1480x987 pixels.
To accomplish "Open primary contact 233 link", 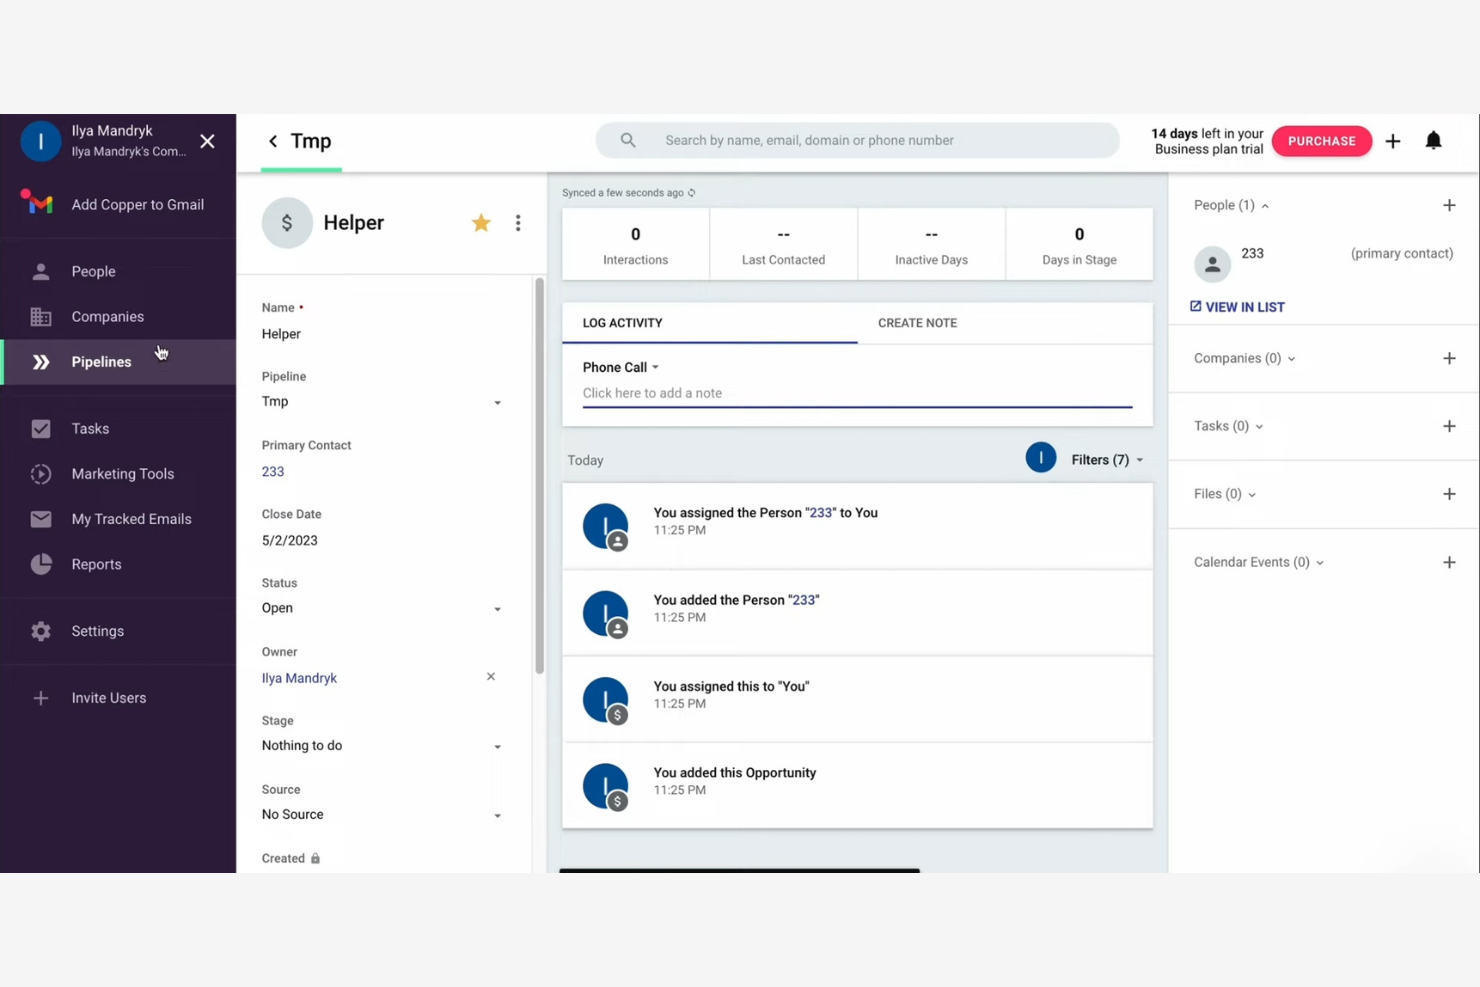I will (273, 472).
